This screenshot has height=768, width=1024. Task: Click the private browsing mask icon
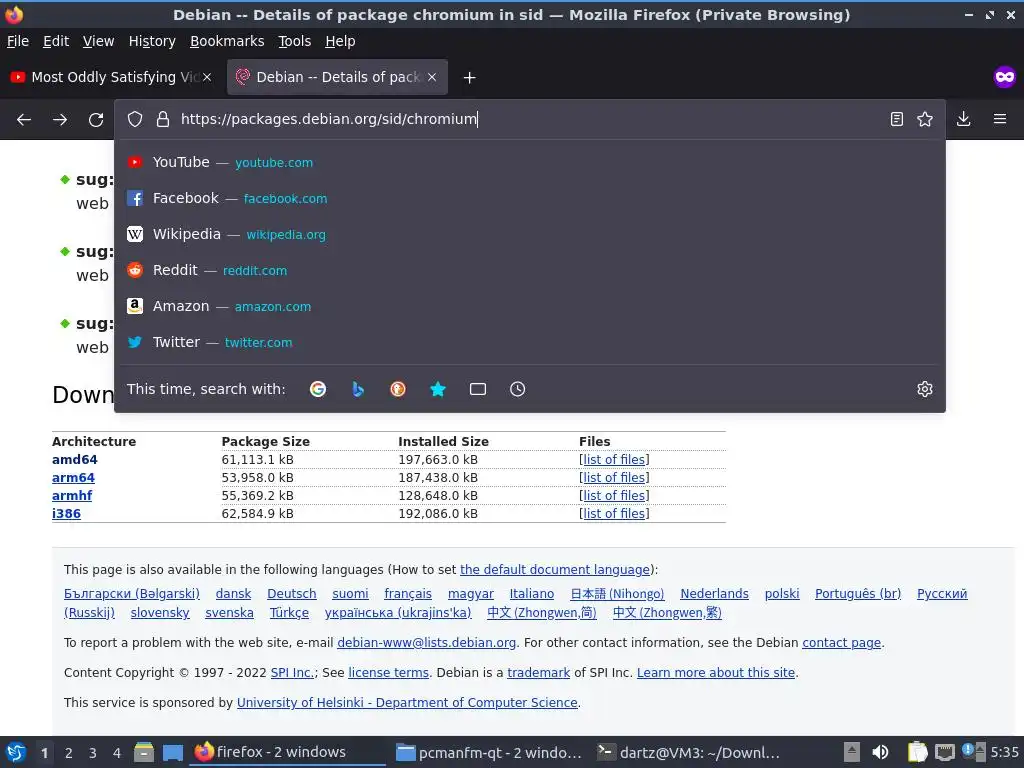click(x=1004, y=77)
